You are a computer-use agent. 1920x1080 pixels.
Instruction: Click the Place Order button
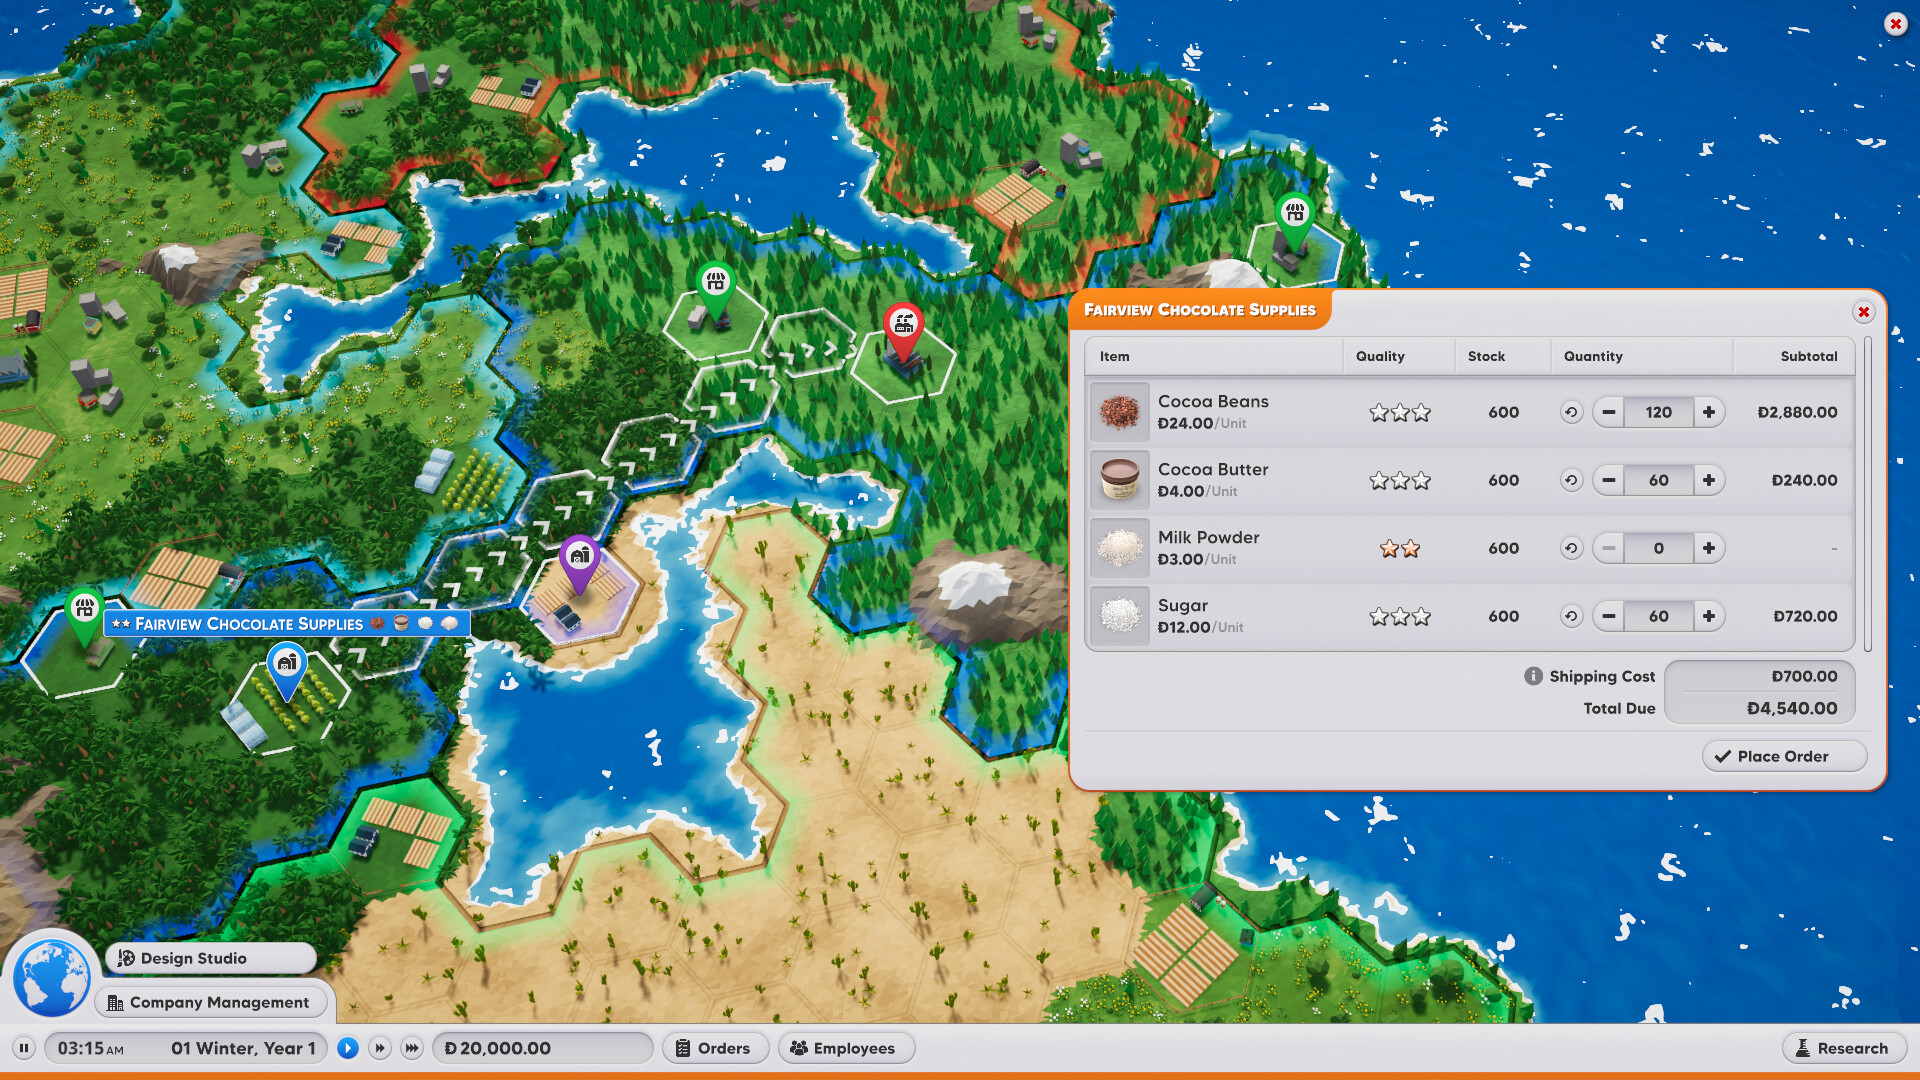[x=1784, y=756]
